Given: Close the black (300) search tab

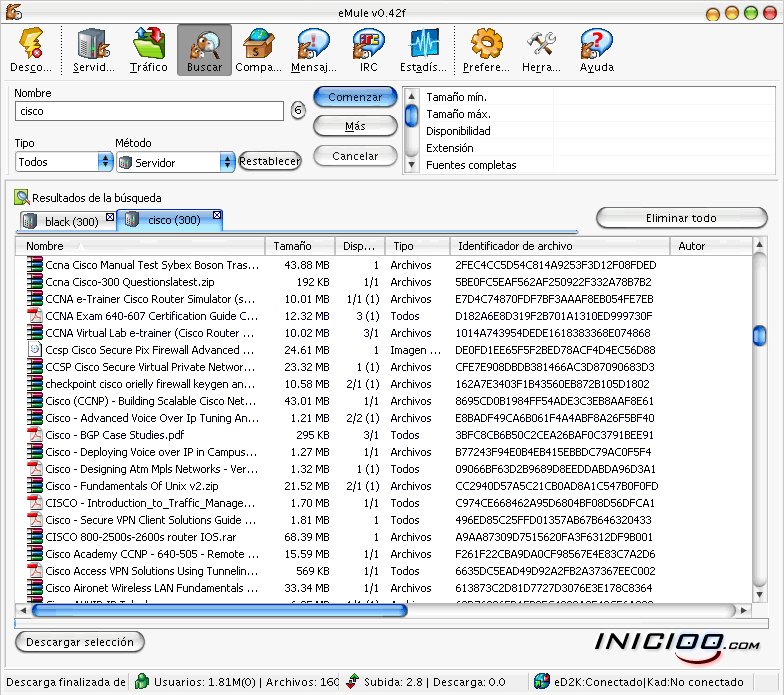Looking at the screenshot, I should (110, 216).
